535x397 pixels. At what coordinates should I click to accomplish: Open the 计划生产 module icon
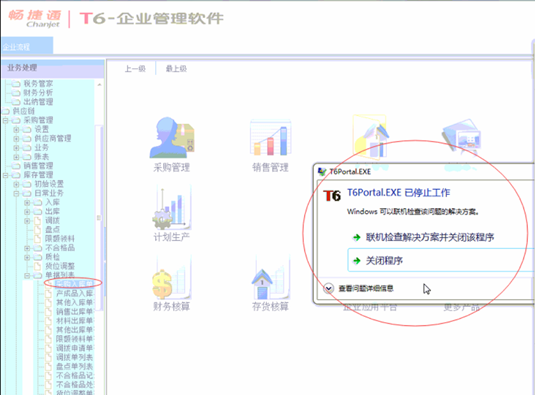(172, 207)
